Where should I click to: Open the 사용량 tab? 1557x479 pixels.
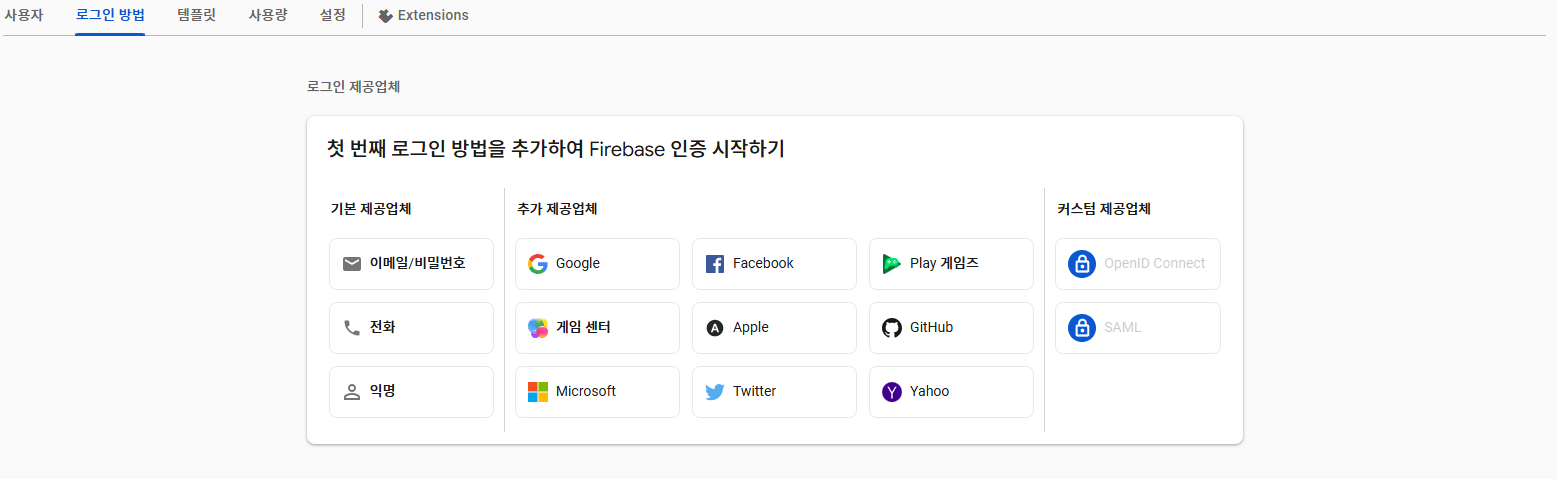coord(268,15)
